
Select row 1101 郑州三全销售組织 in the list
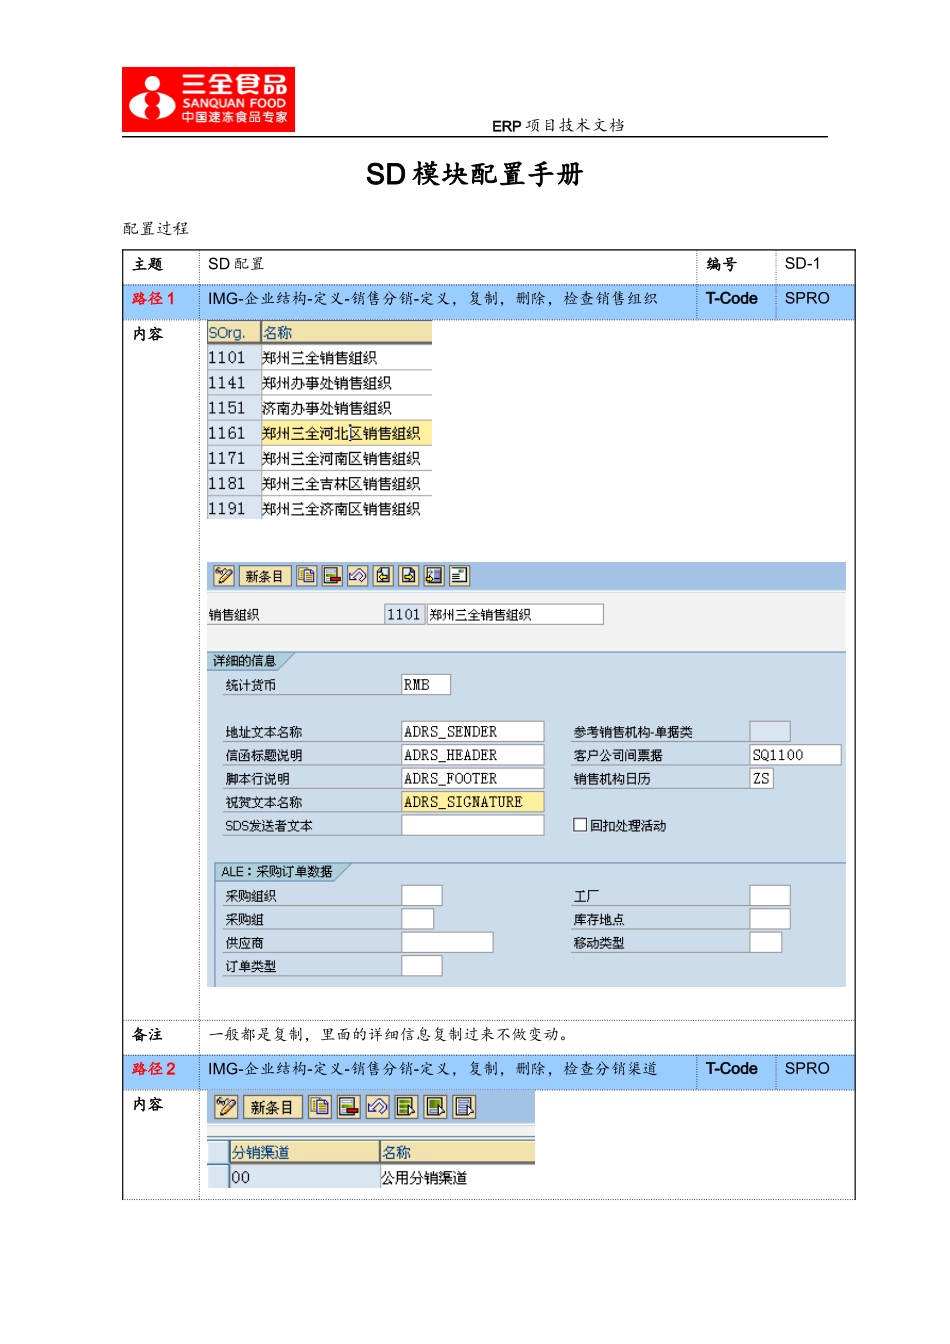[x=319, y=358]
